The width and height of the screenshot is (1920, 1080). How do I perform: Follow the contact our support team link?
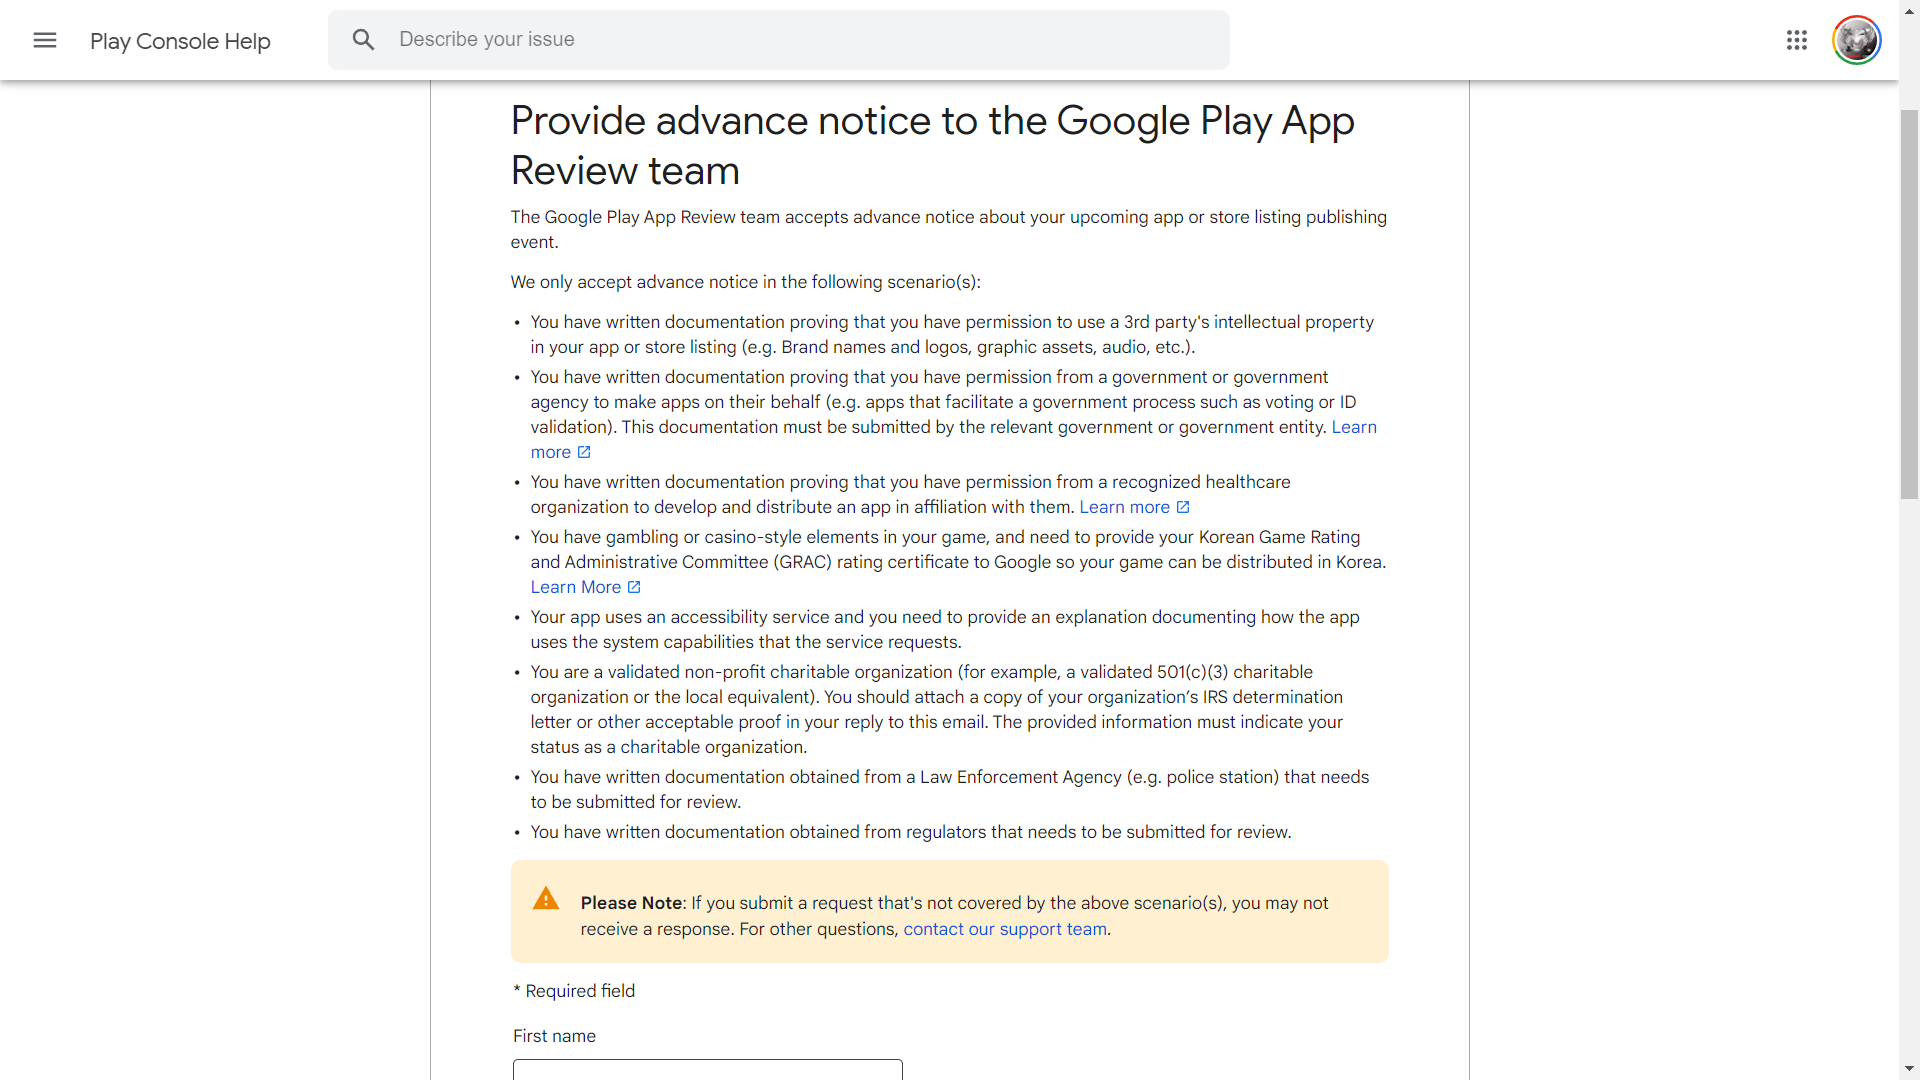1005,929
